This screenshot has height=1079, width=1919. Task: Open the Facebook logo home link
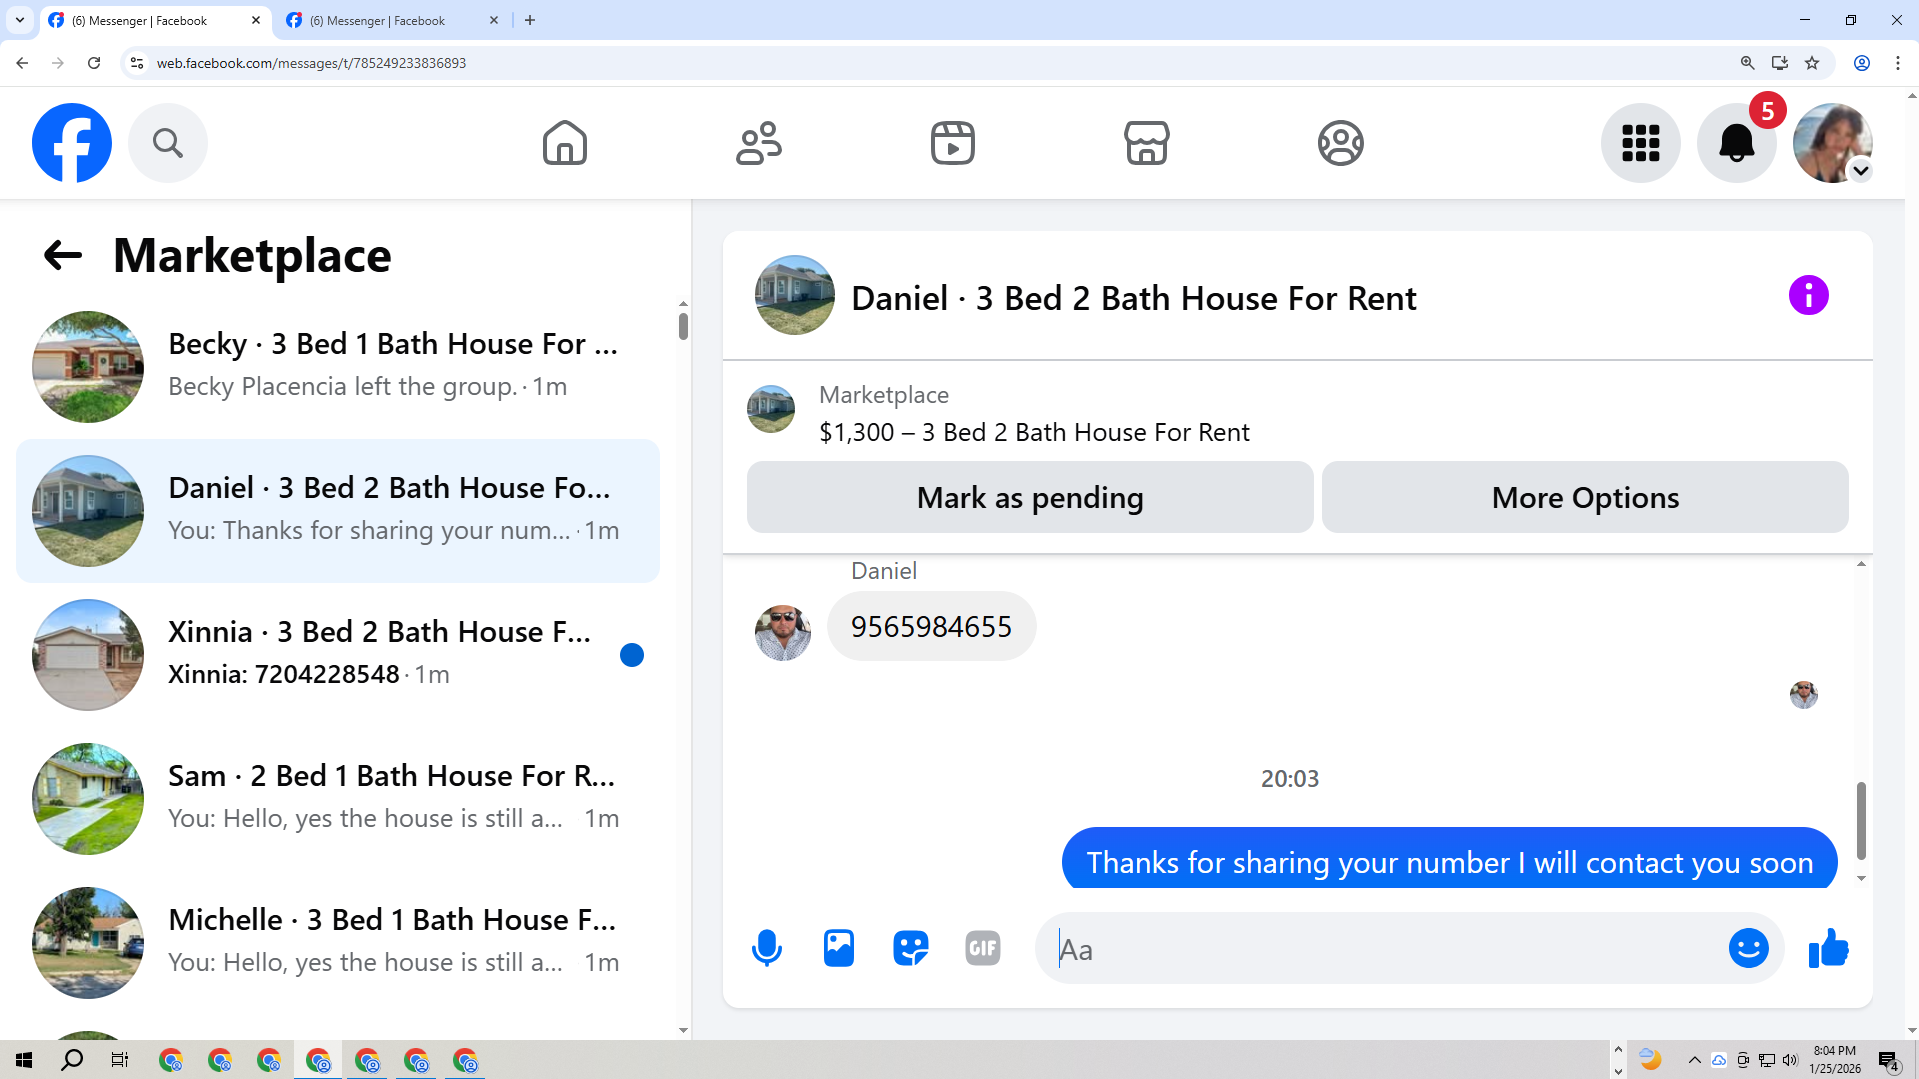72,143
